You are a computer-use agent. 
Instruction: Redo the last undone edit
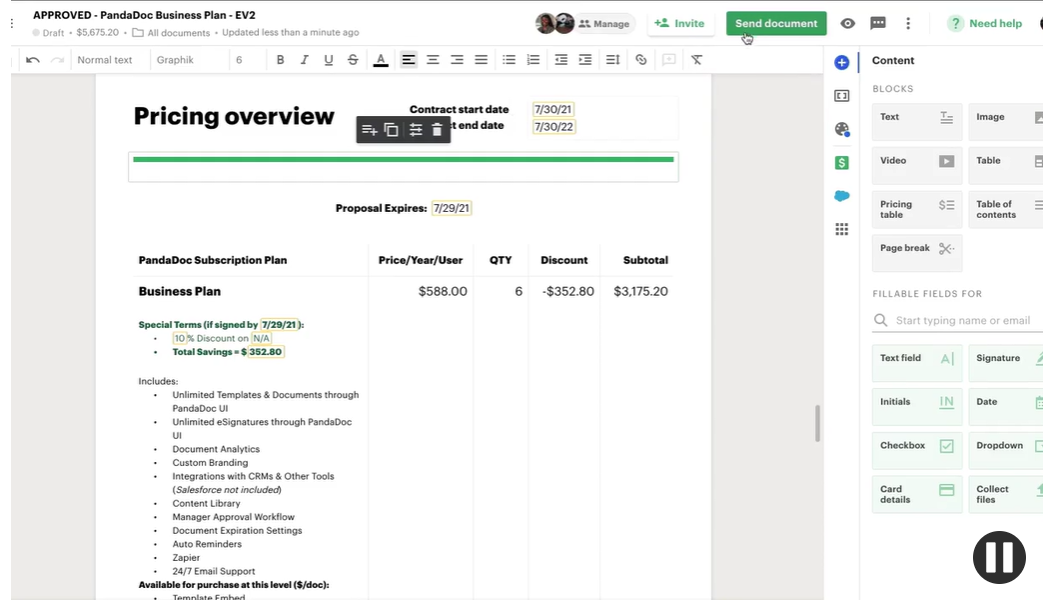coord(57,60)
